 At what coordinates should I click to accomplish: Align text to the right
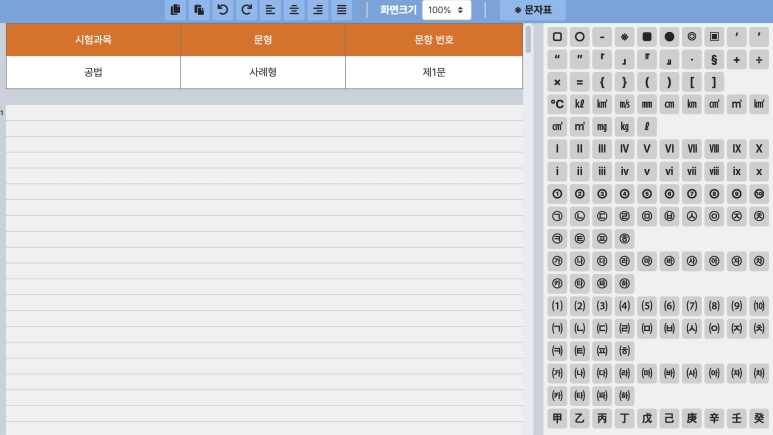click(317, 10)
